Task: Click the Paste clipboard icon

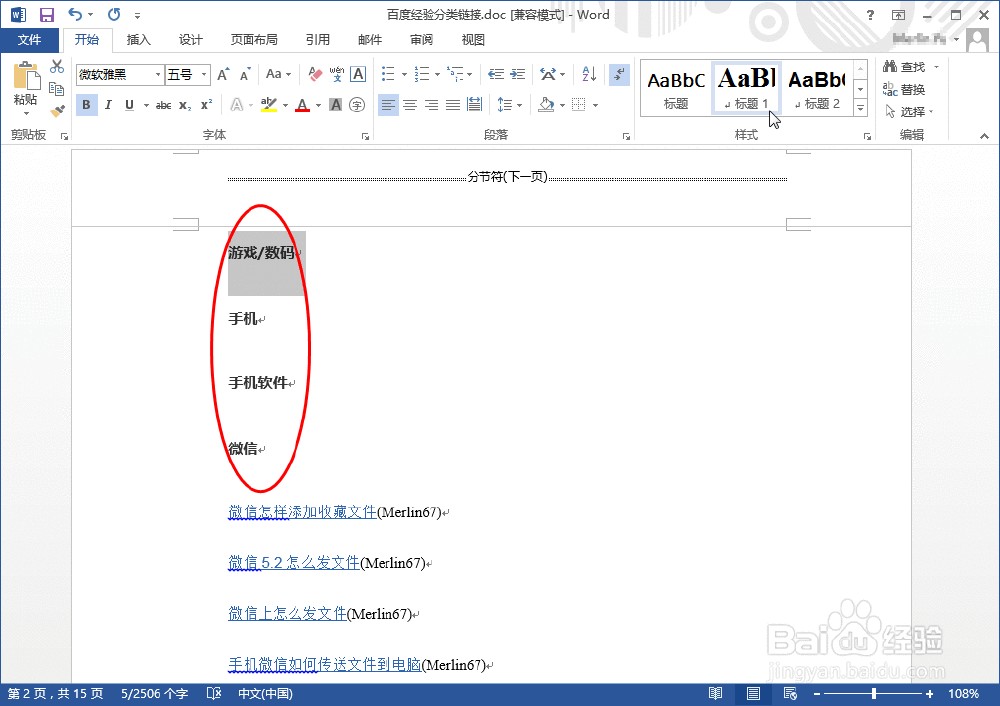Action: (x=26, y=77)
